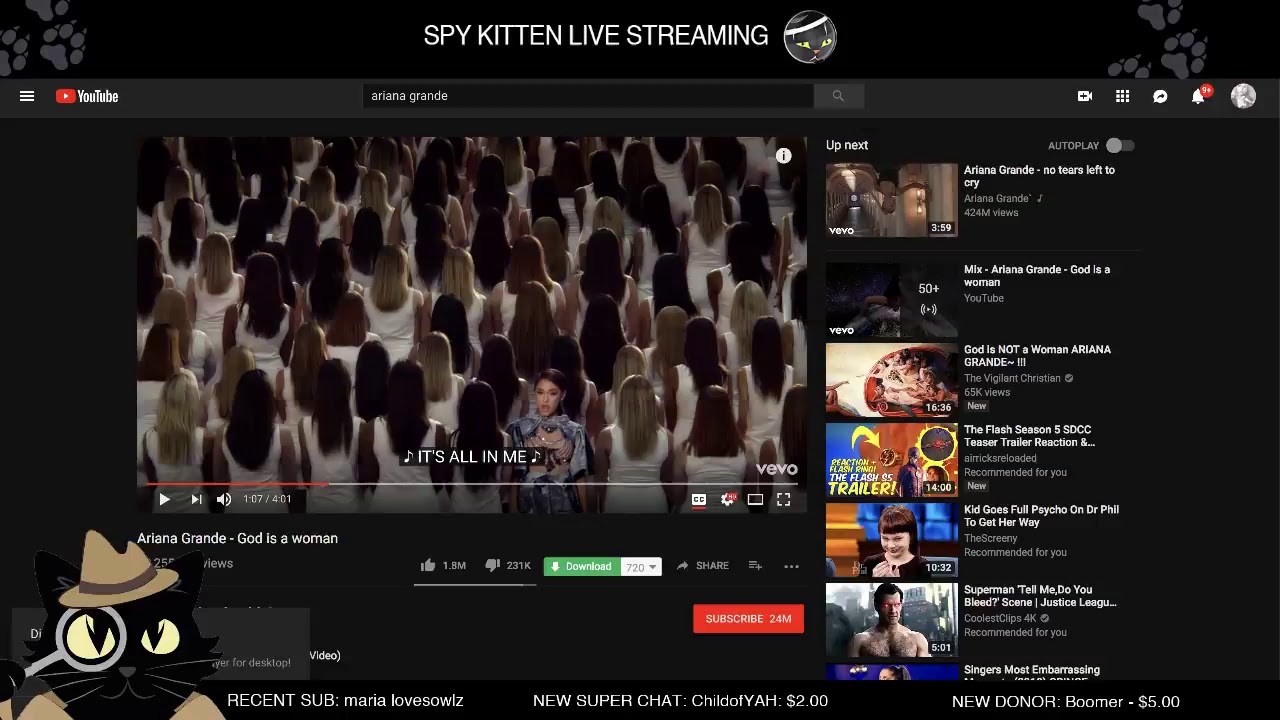1280x720 pixels.
Task: Open the YouTube apps grid
Action: pos(1123,96)
